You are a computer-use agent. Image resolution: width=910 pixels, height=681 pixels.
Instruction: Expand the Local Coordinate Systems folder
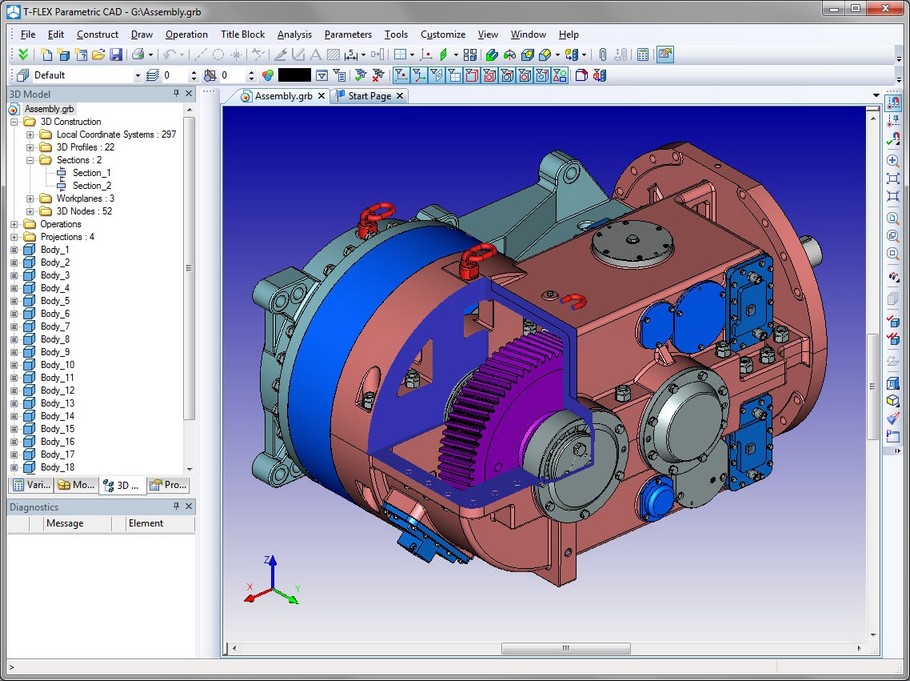(x=30, y=134)
